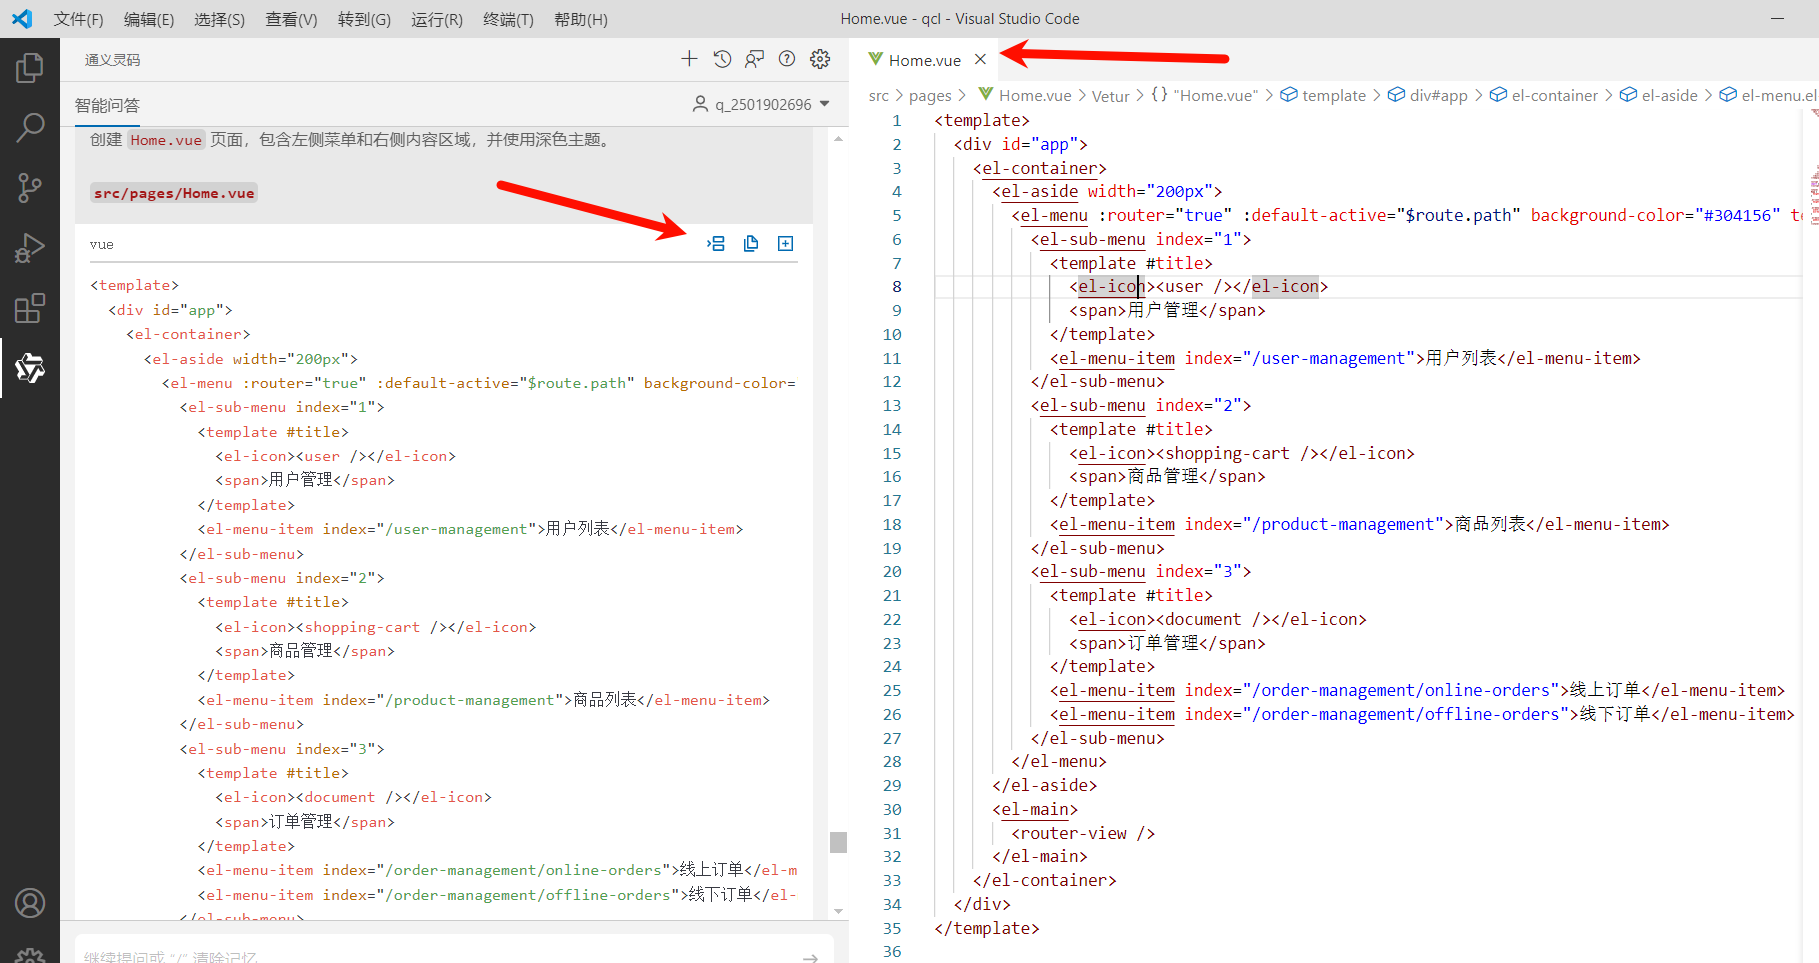Open the Explorer view in activity bar

[x=30, y=68]
